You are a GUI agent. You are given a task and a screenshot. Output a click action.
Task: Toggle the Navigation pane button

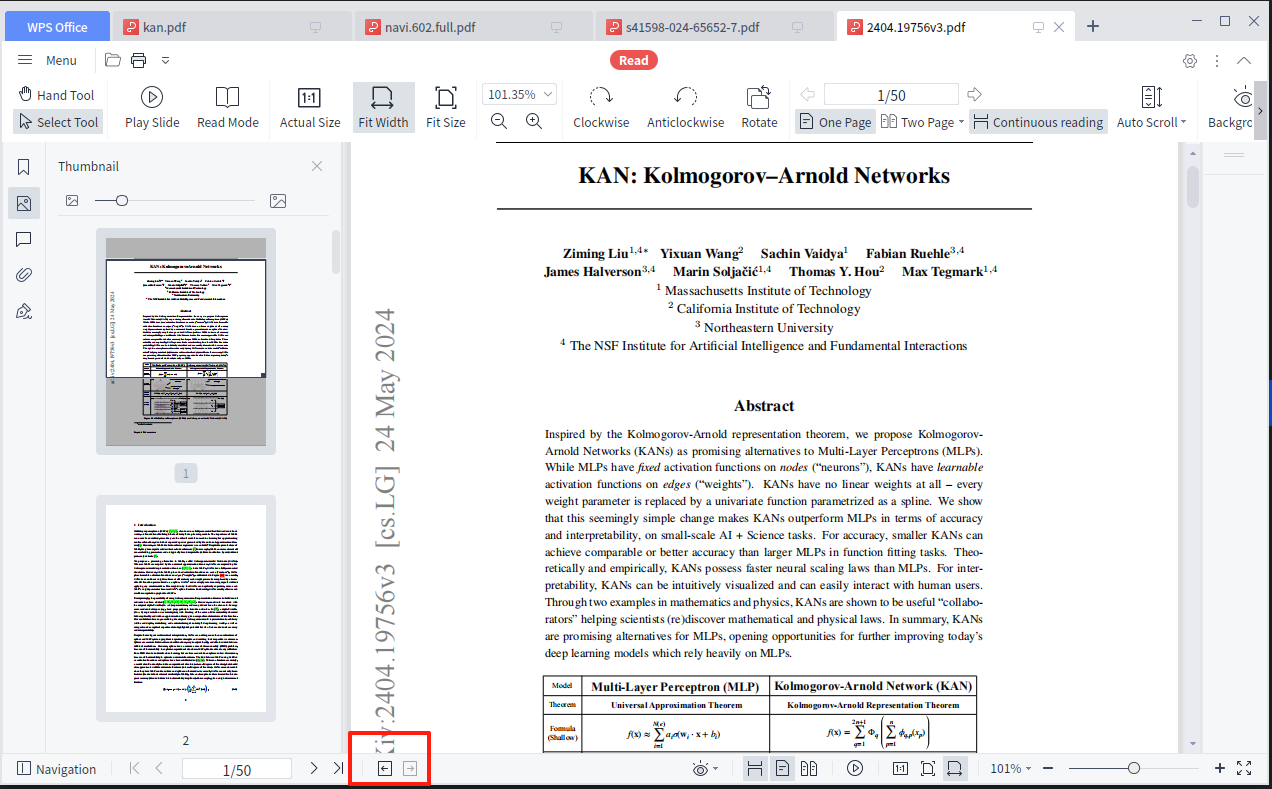[x=57, y=769]
